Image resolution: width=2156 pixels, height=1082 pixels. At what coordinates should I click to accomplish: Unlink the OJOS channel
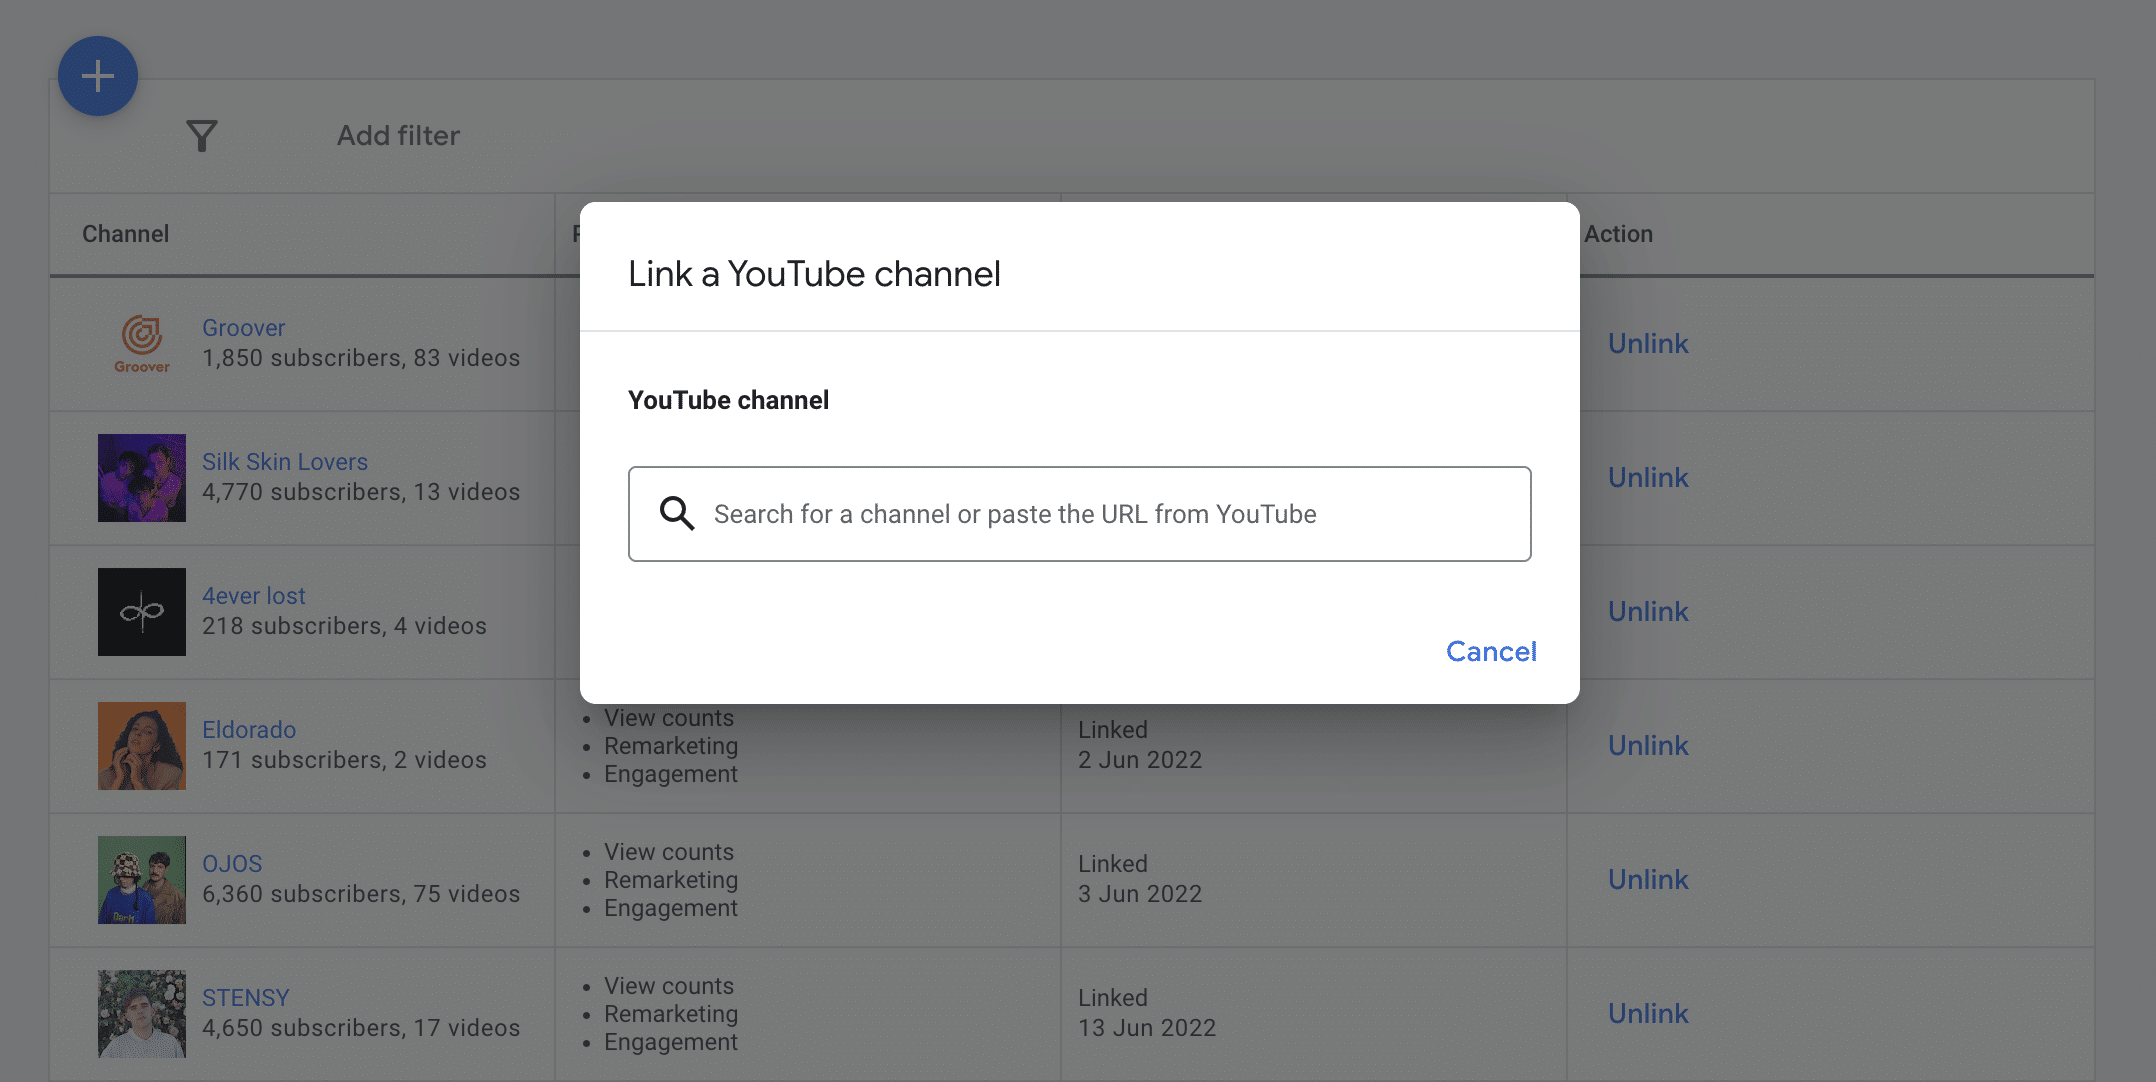pos(1648,880)
